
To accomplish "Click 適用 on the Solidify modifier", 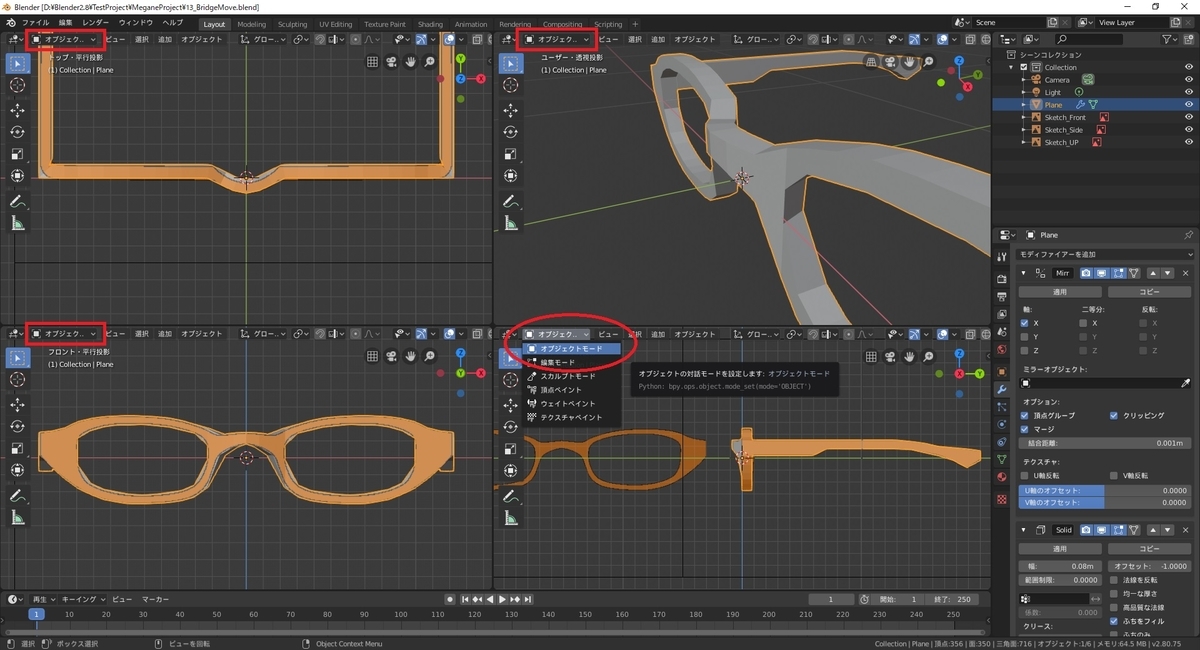I will pyautogui.click(x=1060, y=549).
